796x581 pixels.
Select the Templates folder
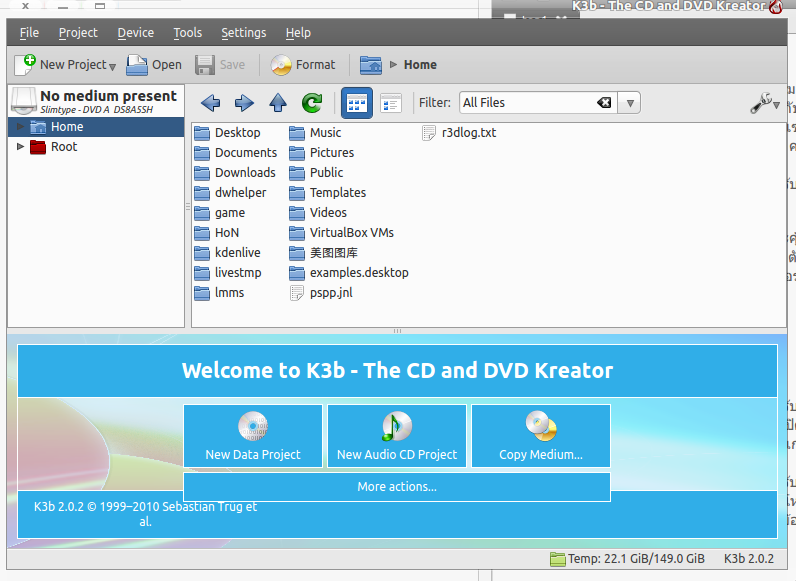pyautogui.click(x=327, y=193)
